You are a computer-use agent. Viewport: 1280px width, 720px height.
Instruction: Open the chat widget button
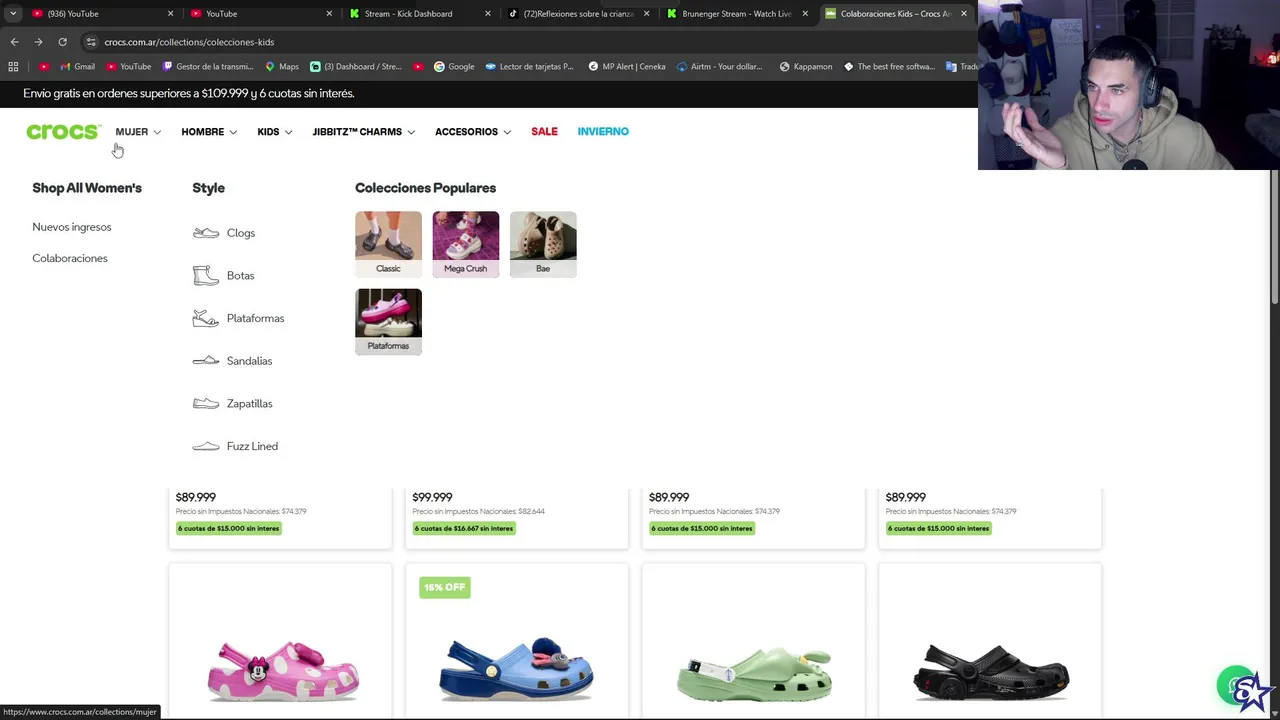click(1236, 686)
